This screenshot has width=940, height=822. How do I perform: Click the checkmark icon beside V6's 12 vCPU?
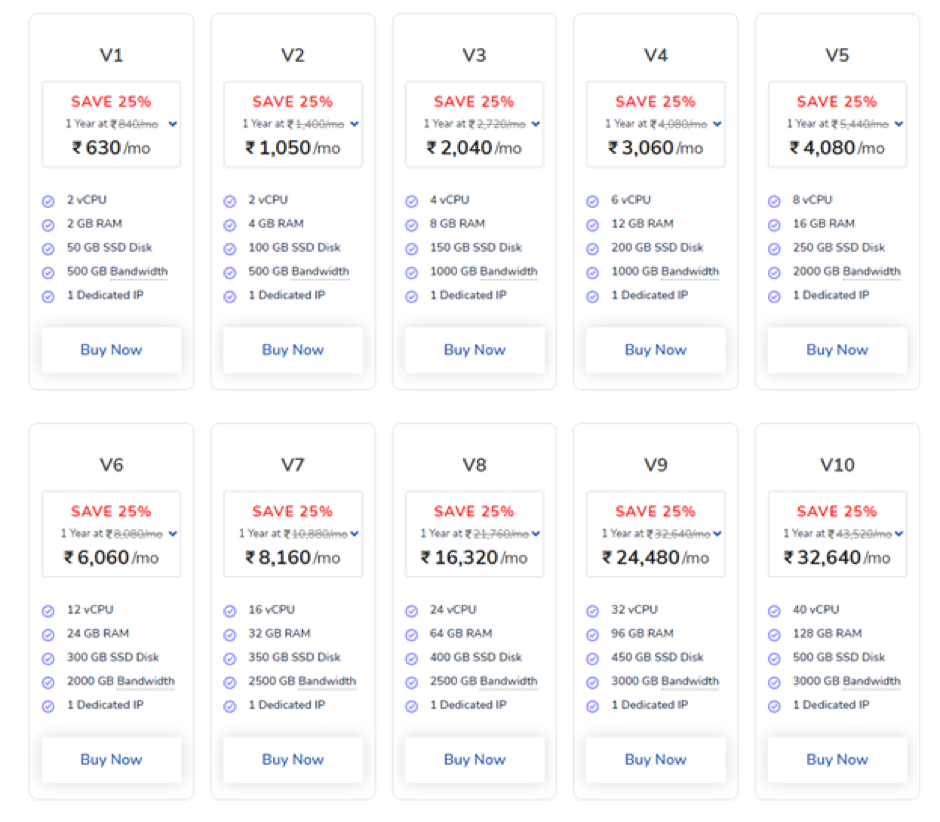[48, 611]
